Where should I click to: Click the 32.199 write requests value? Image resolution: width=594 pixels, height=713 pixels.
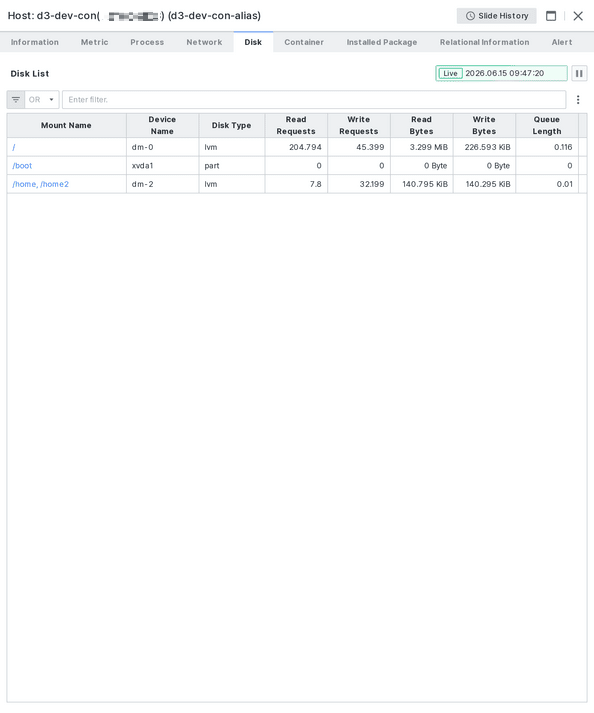372,184
